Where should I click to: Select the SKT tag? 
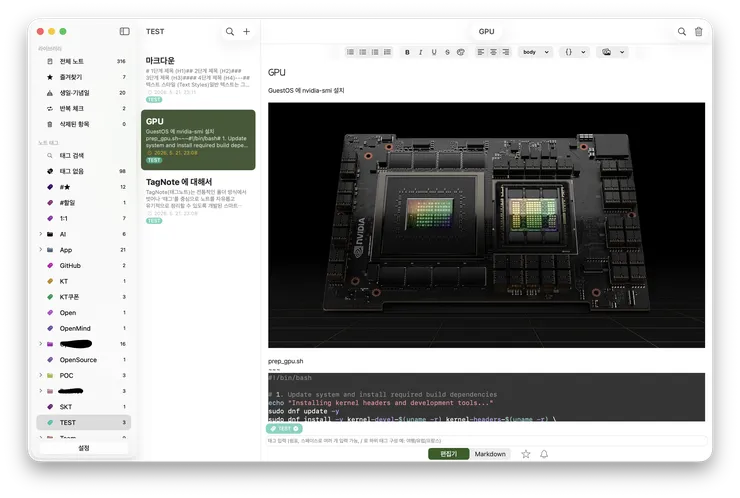click(84, 406)
